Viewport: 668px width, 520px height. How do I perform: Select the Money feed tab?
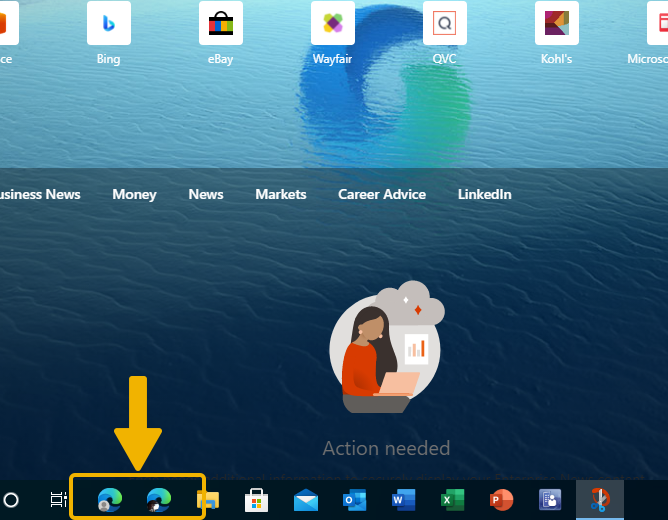(135, 194)
